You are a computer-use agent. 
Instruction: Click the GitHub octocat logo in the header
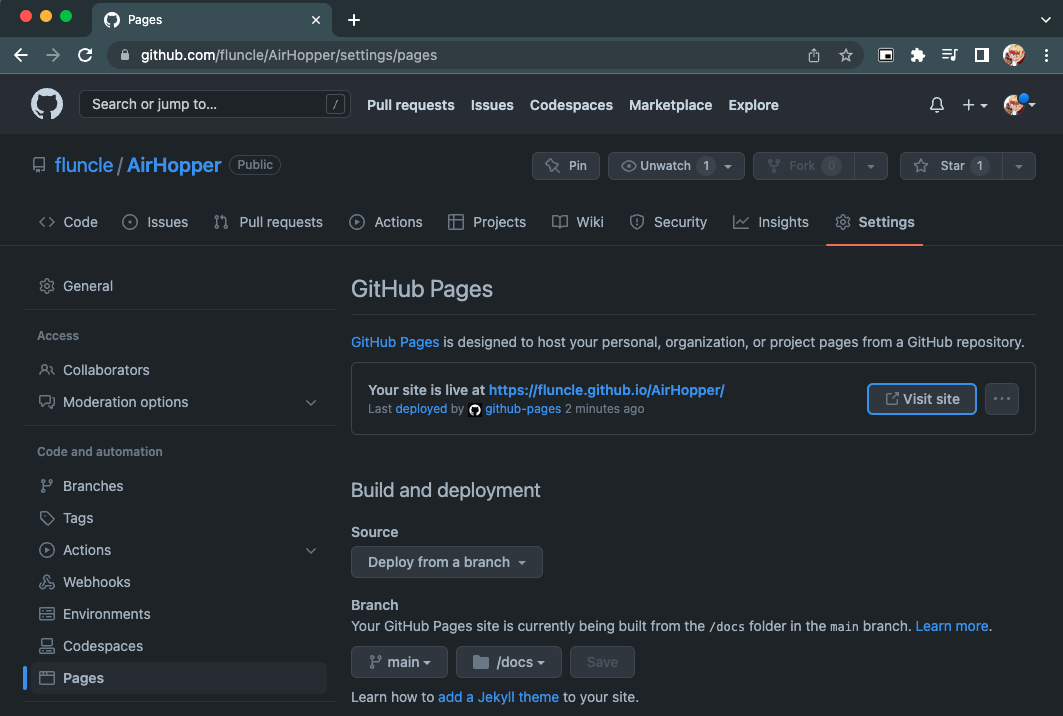(x=47, y=104)
